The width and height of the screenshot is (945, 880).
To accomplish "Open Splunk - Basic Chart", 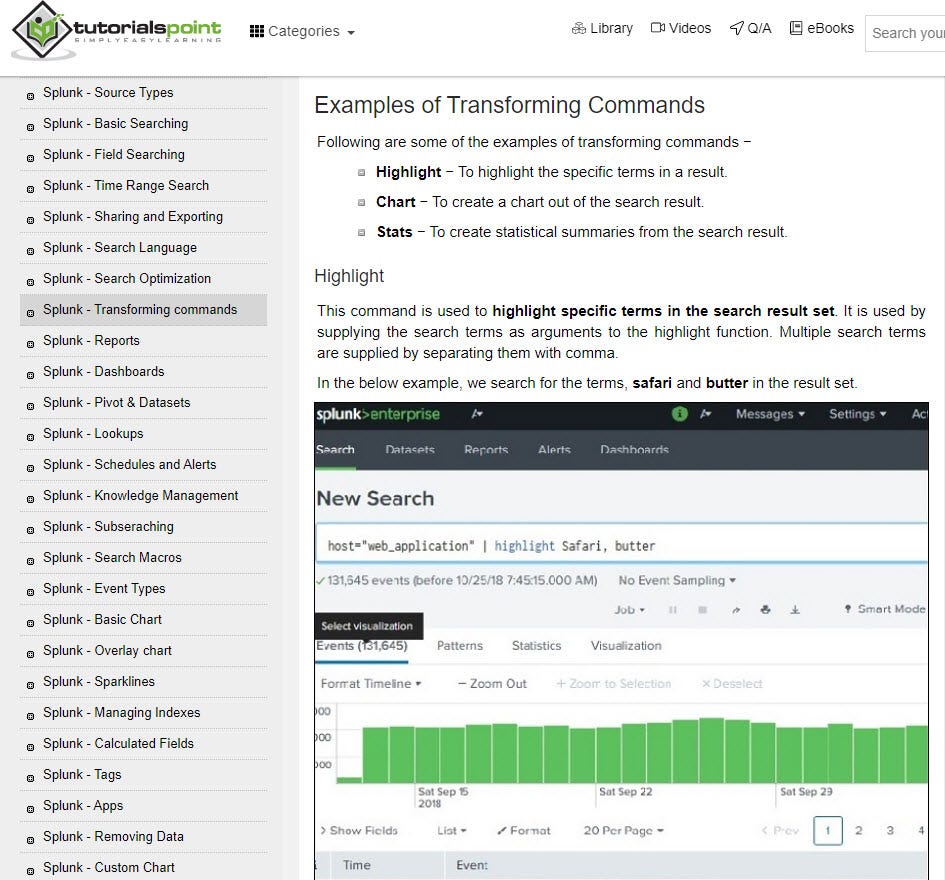I will pyautogui.click(x=102, y=620).
